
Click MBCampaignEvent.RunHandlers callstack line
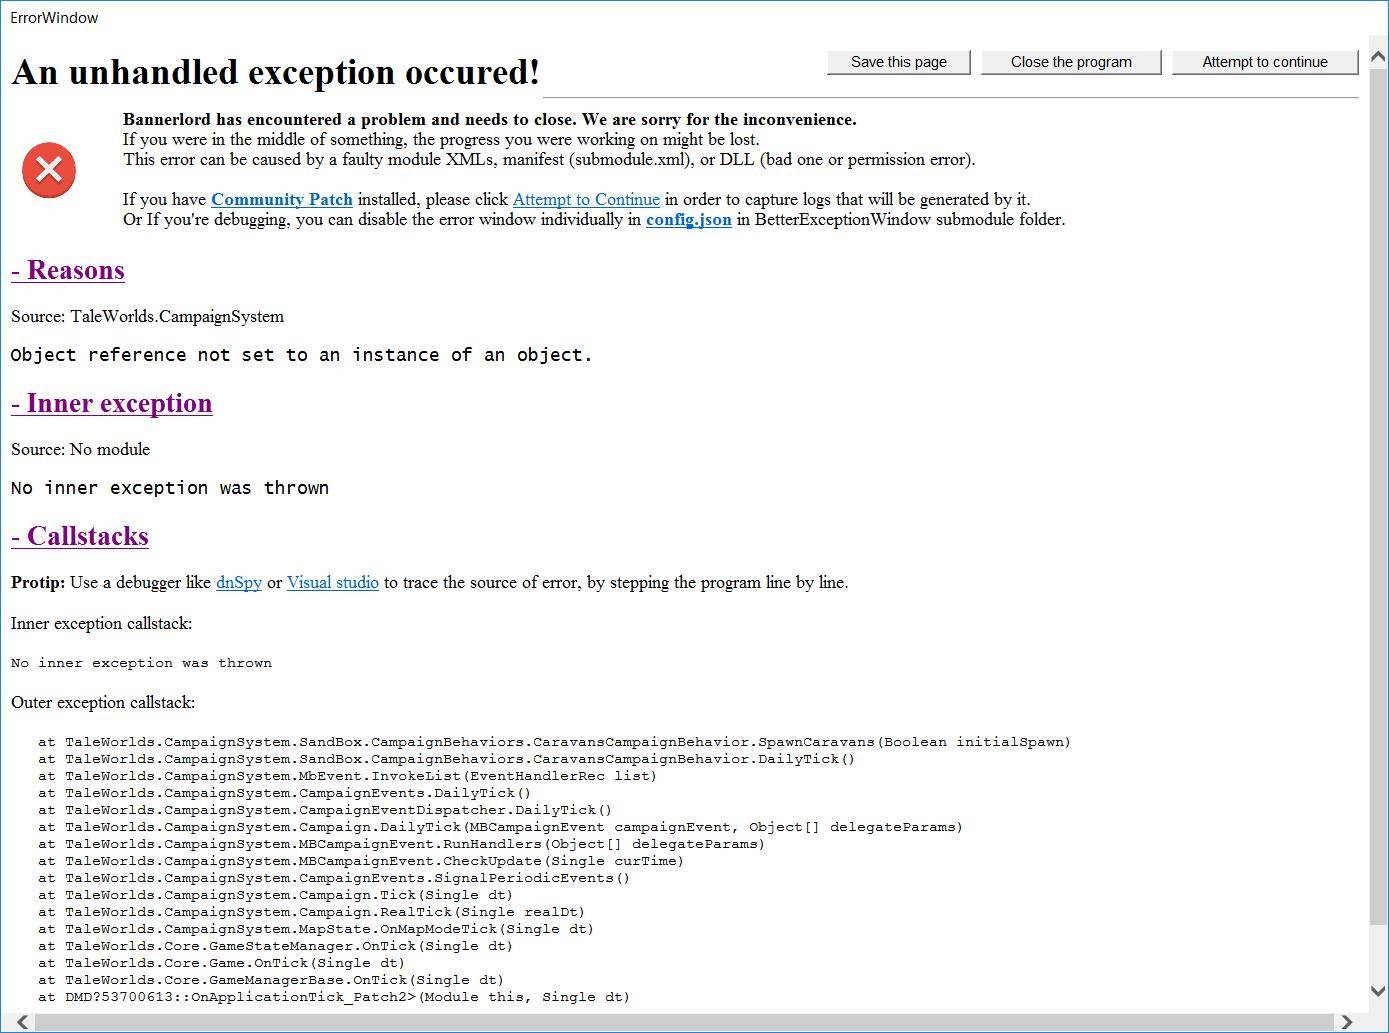point(402,844)
